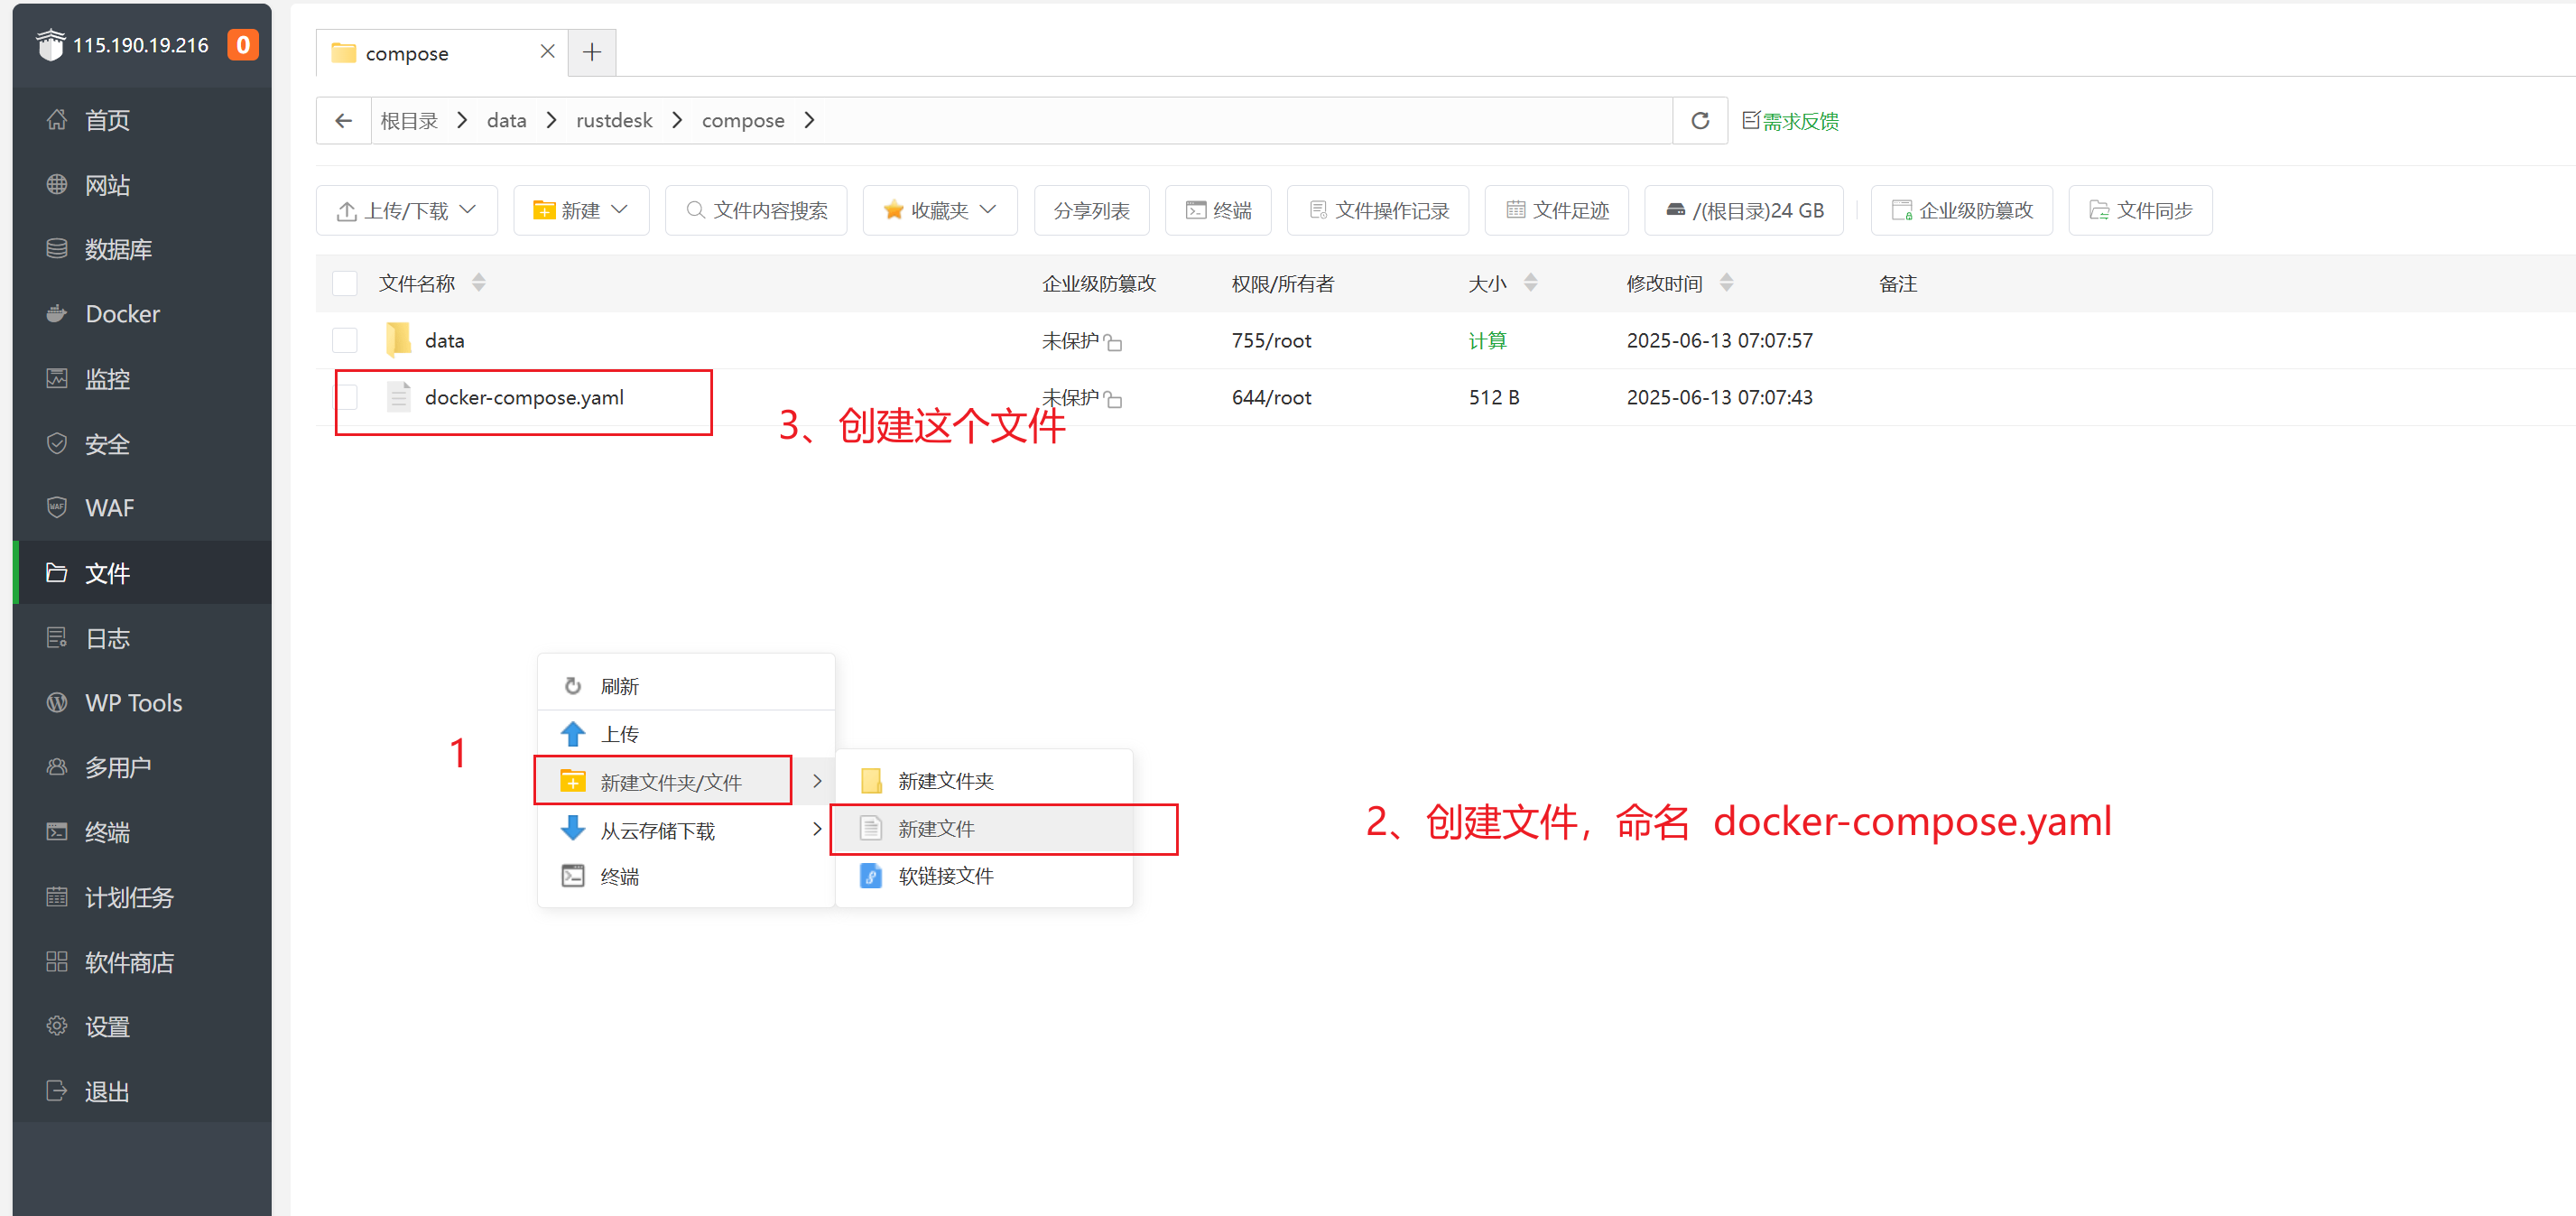Expand the 上传/下载 dropdown

coord(406,210)
